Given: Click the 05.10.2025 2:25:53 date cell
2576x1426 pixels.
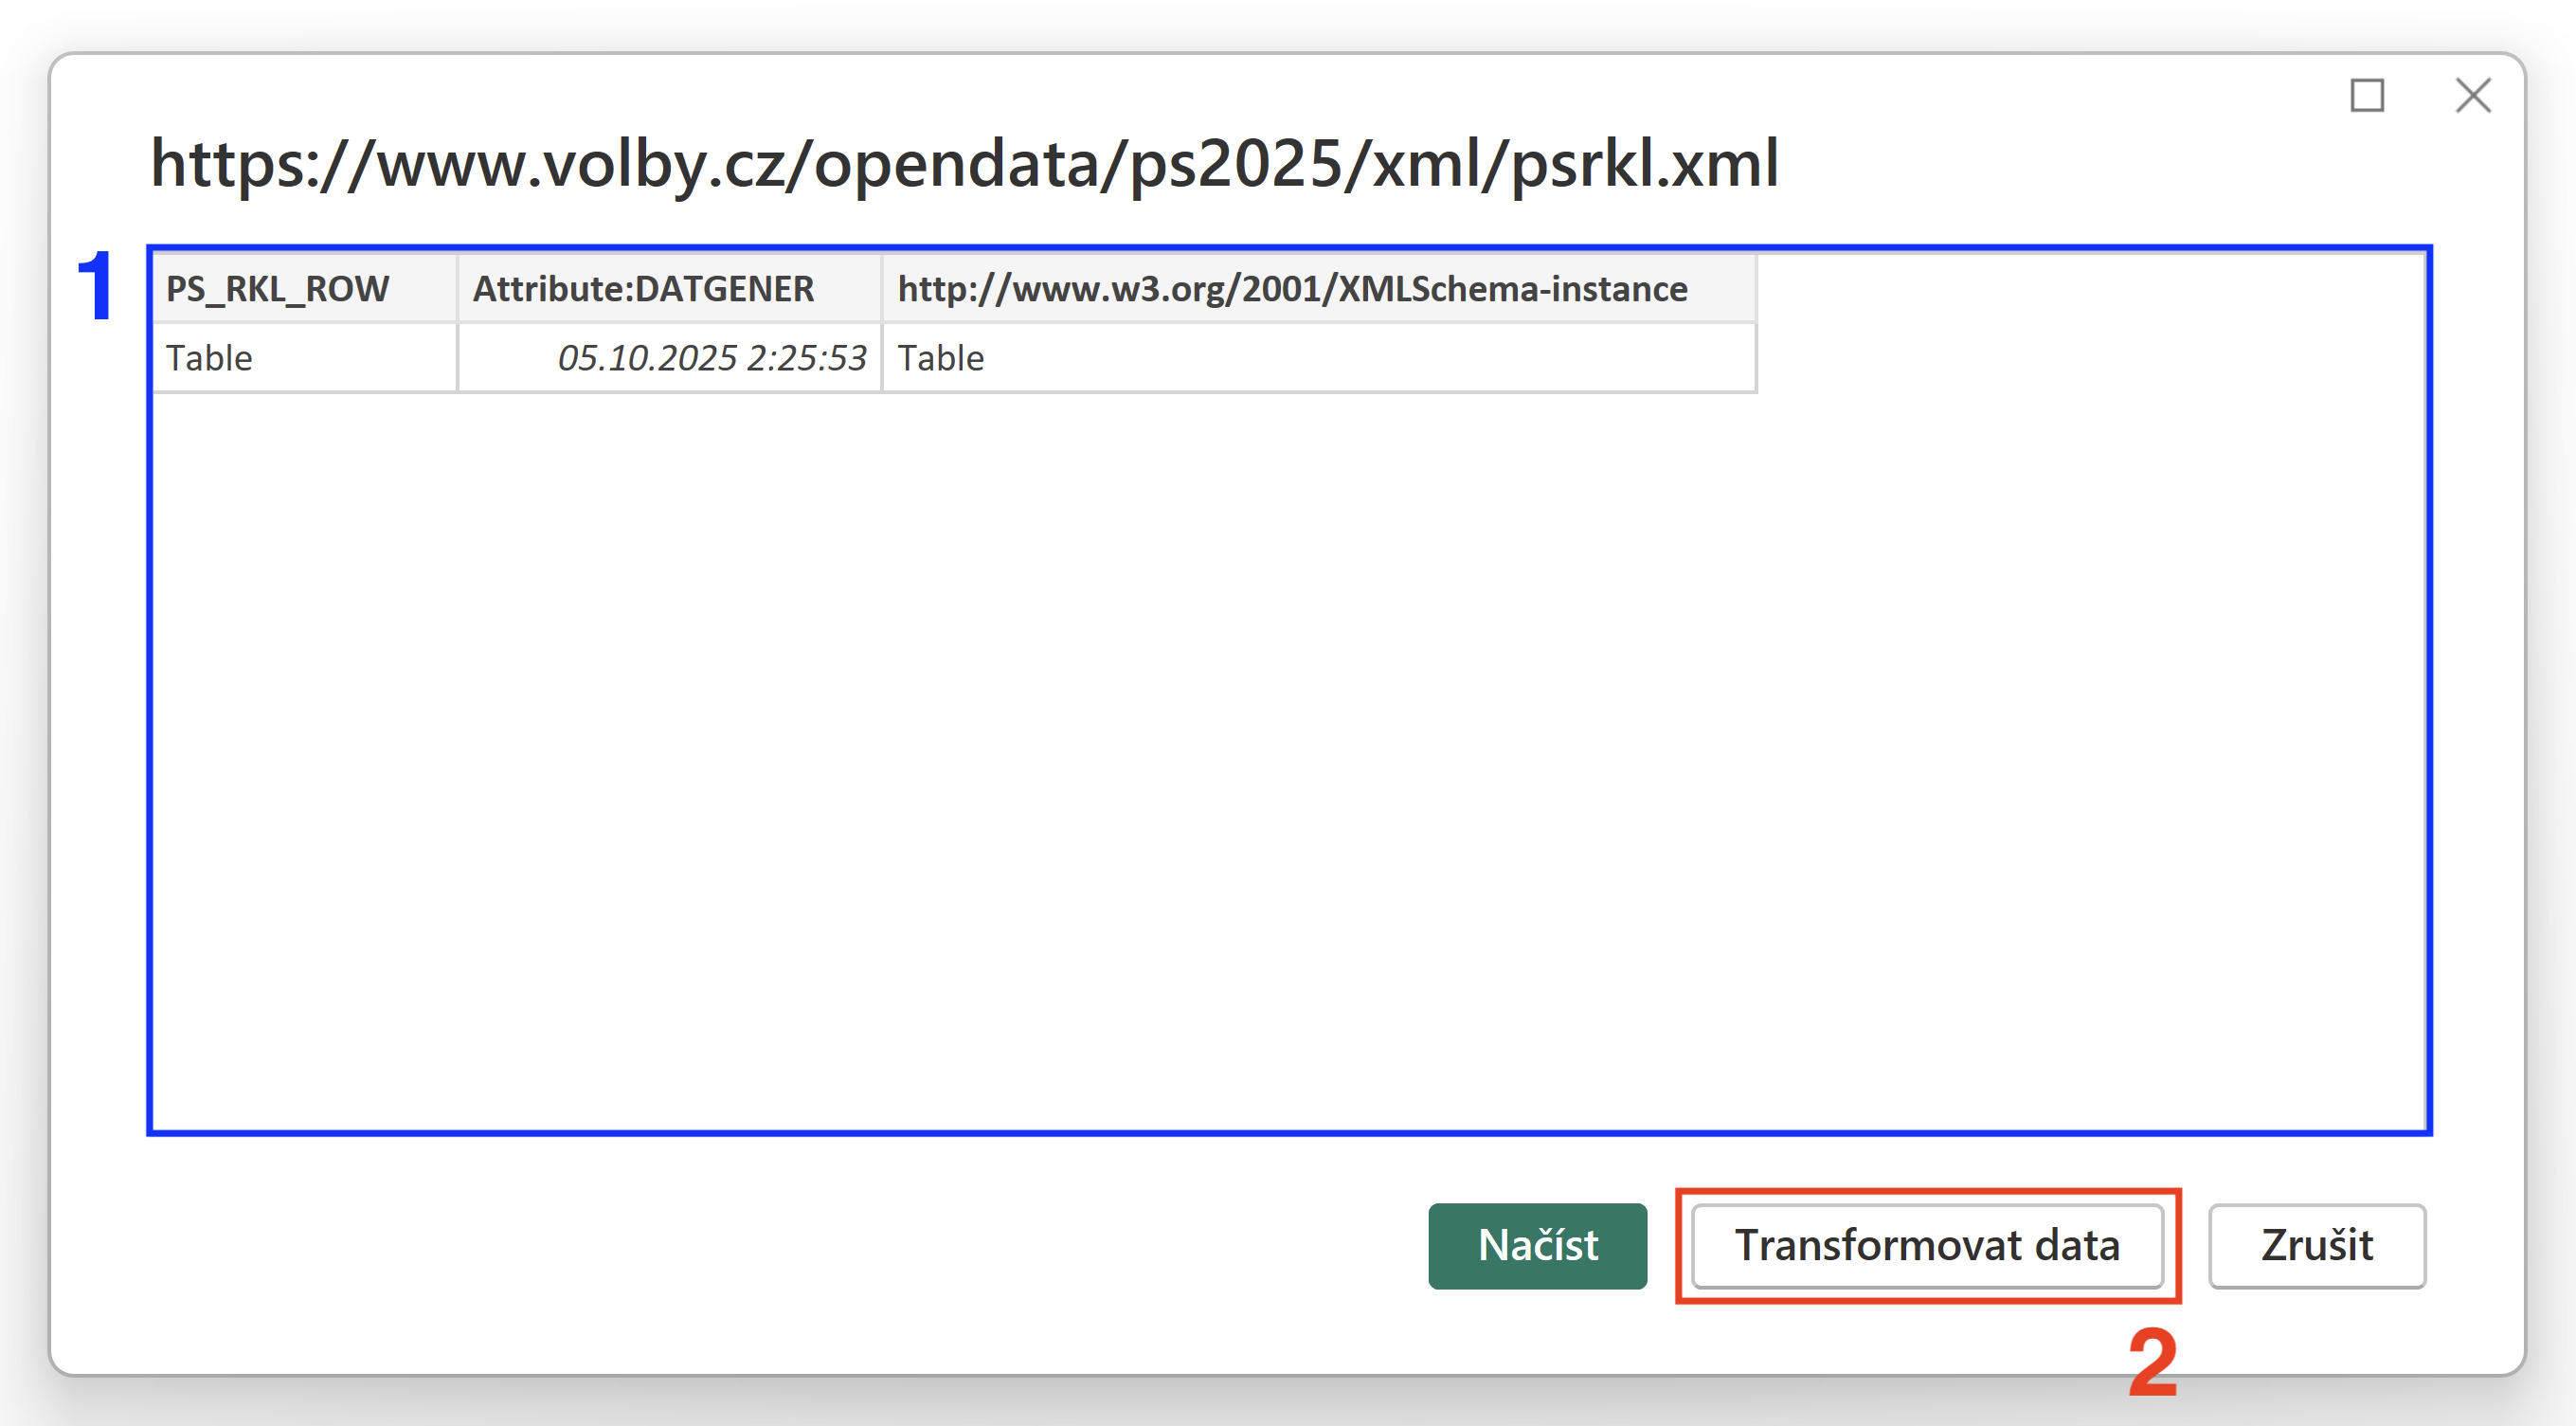Looking at the screenshot, I should [x=669, y=358].
